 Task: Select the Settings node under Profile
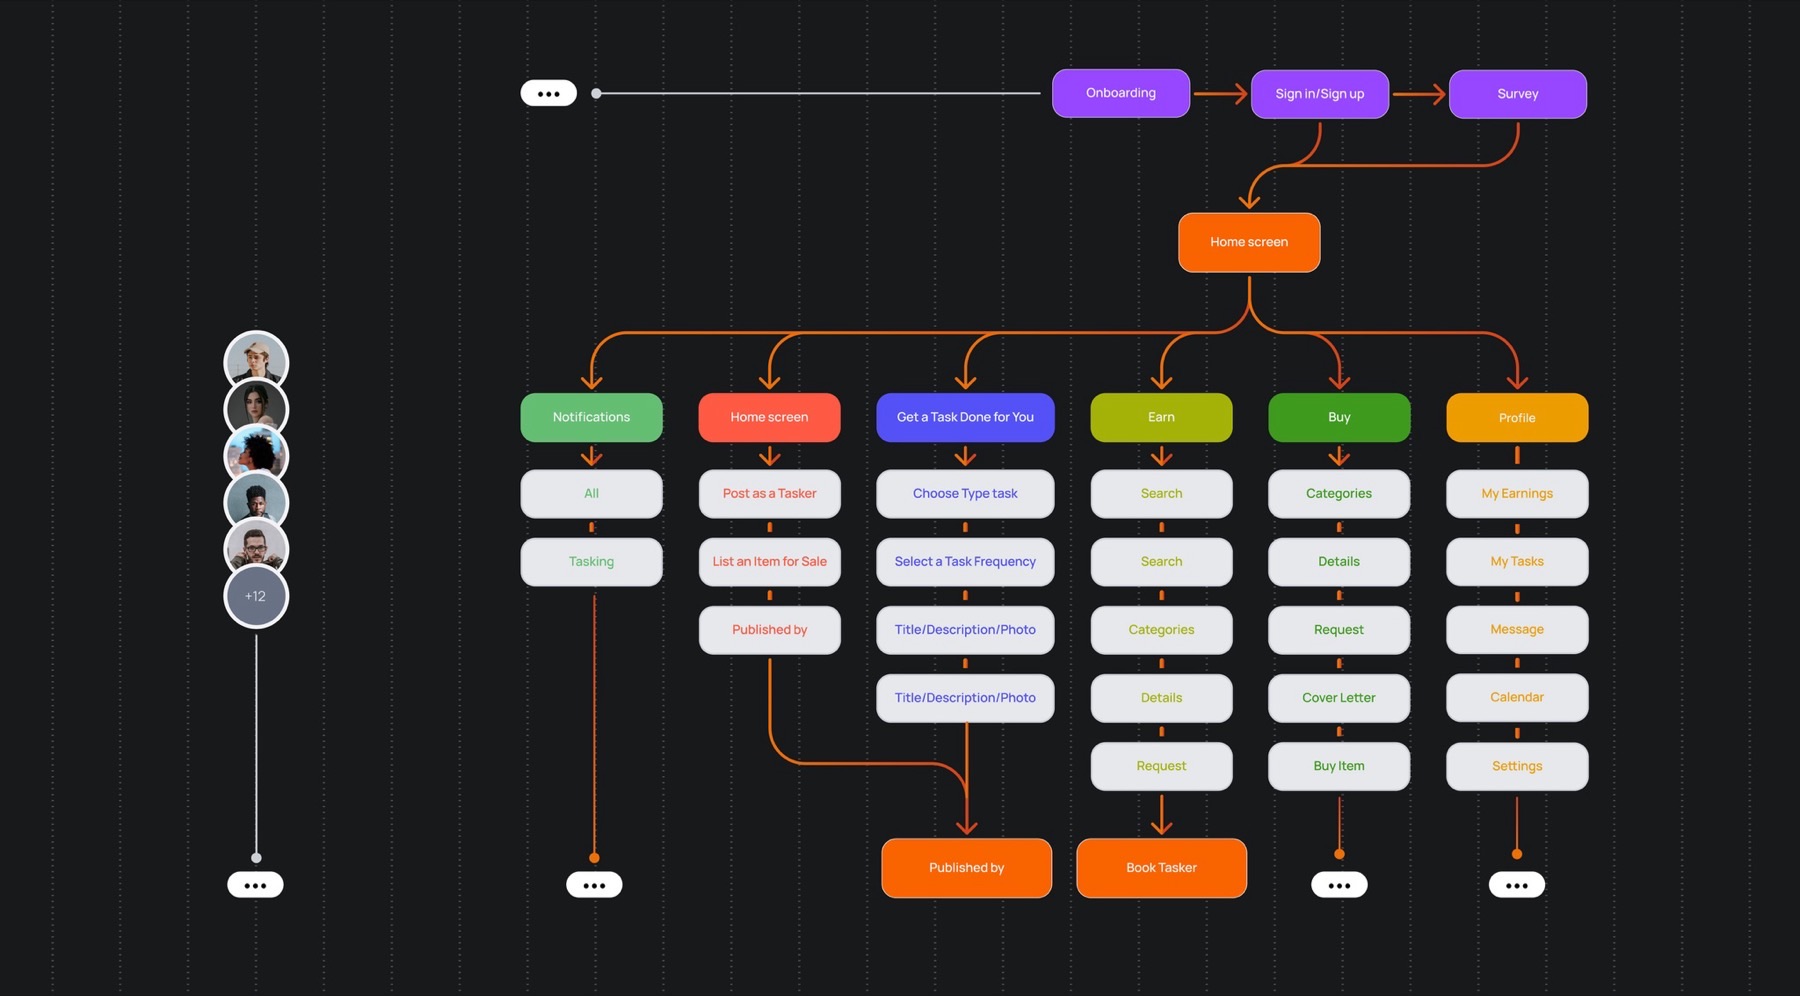pos(1517,766)
